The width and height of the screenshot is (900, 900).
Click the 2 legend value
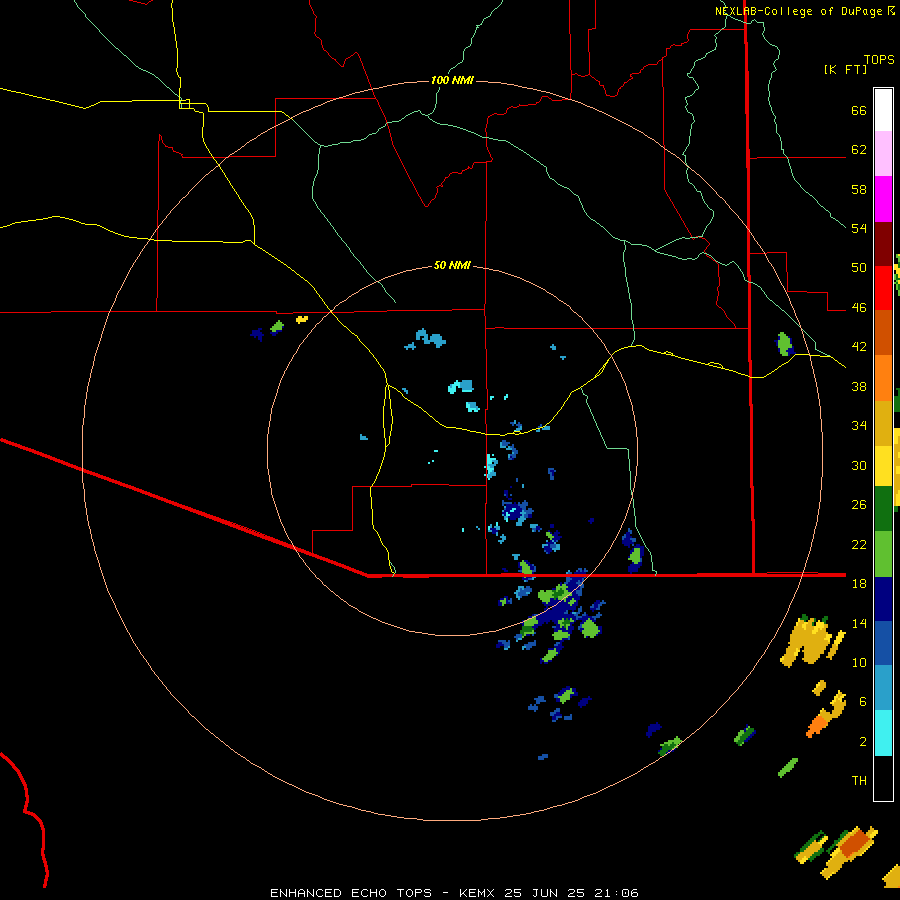coord(863,742)
